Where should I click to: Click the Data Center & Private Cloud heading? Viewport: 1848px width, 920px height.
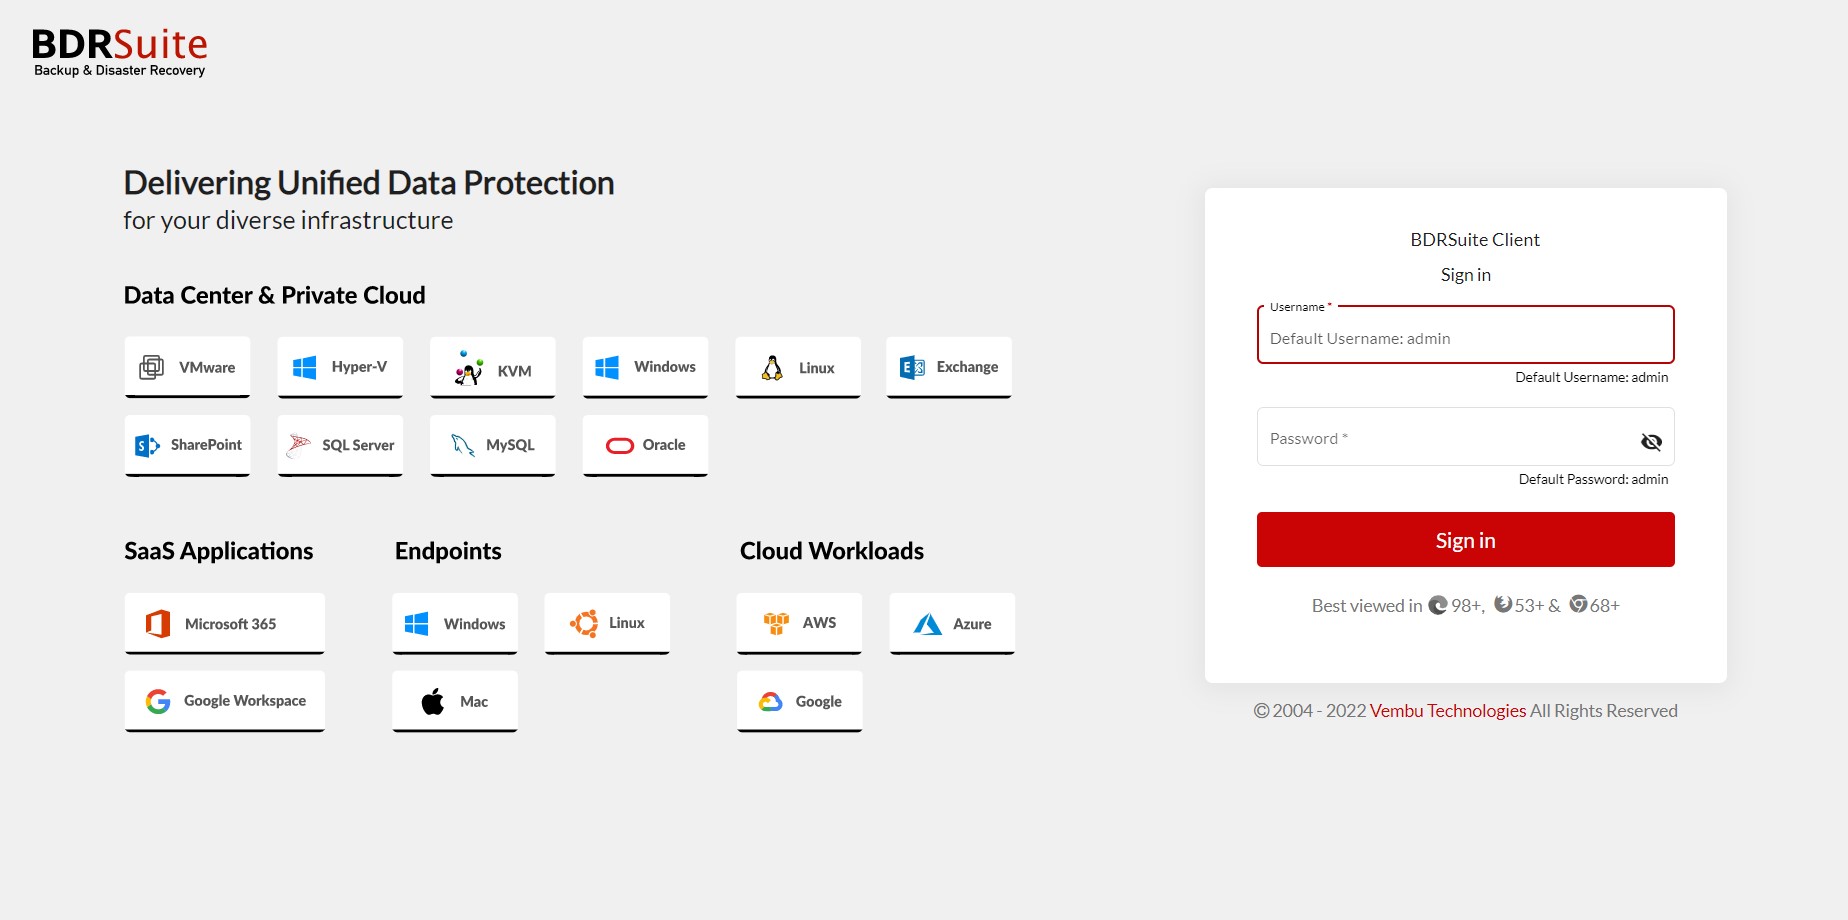point(275,295)
